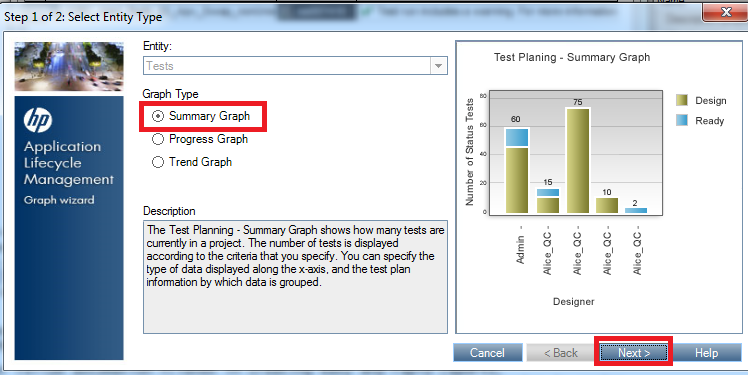Click the HP logo icon
The width and height of the screenshot is (748, 375).
click(x=38, y=120)
